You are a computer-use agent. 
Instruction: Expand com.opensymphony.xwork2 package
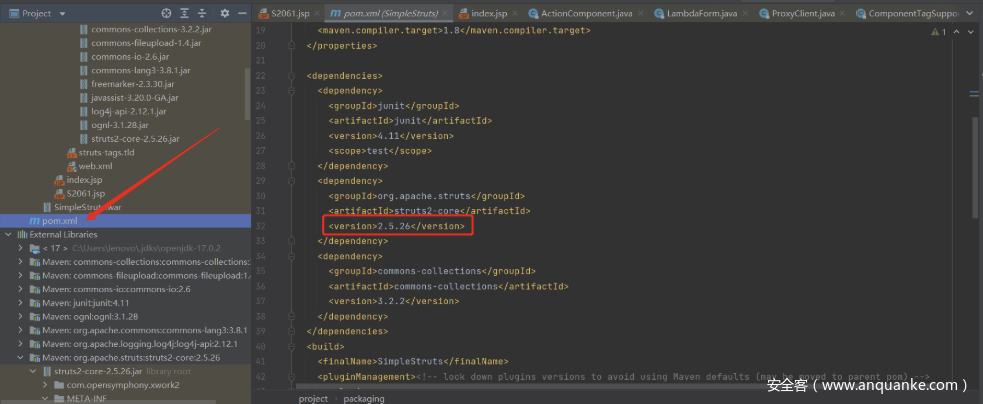[x=46, y=384]
